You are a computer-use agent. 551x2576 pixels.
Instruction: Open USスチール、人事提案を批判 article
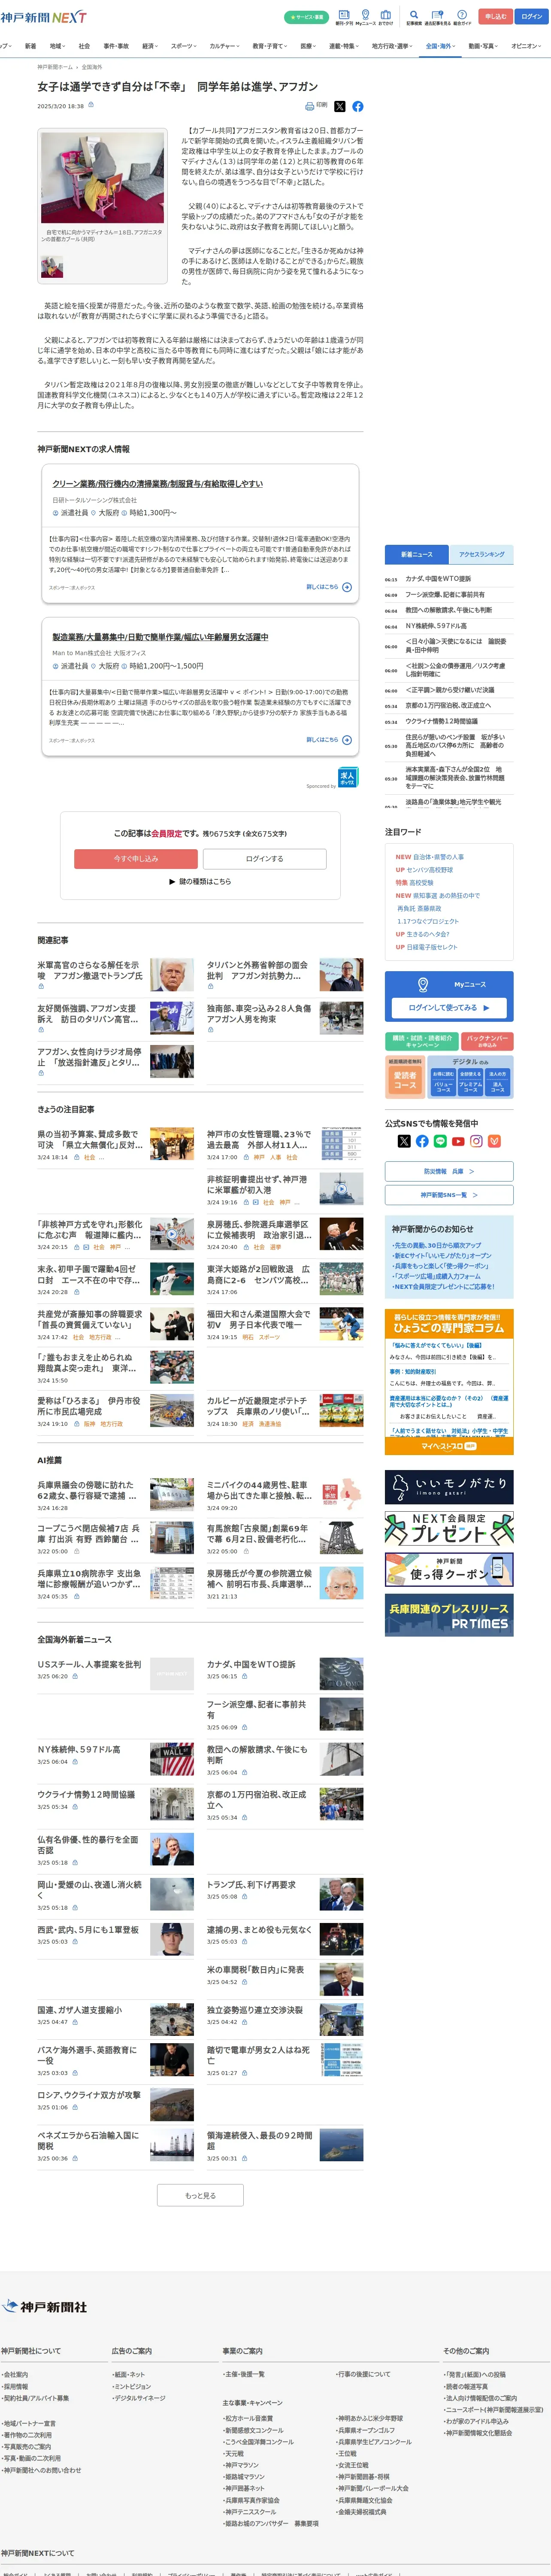click(x=89, y=1665)
